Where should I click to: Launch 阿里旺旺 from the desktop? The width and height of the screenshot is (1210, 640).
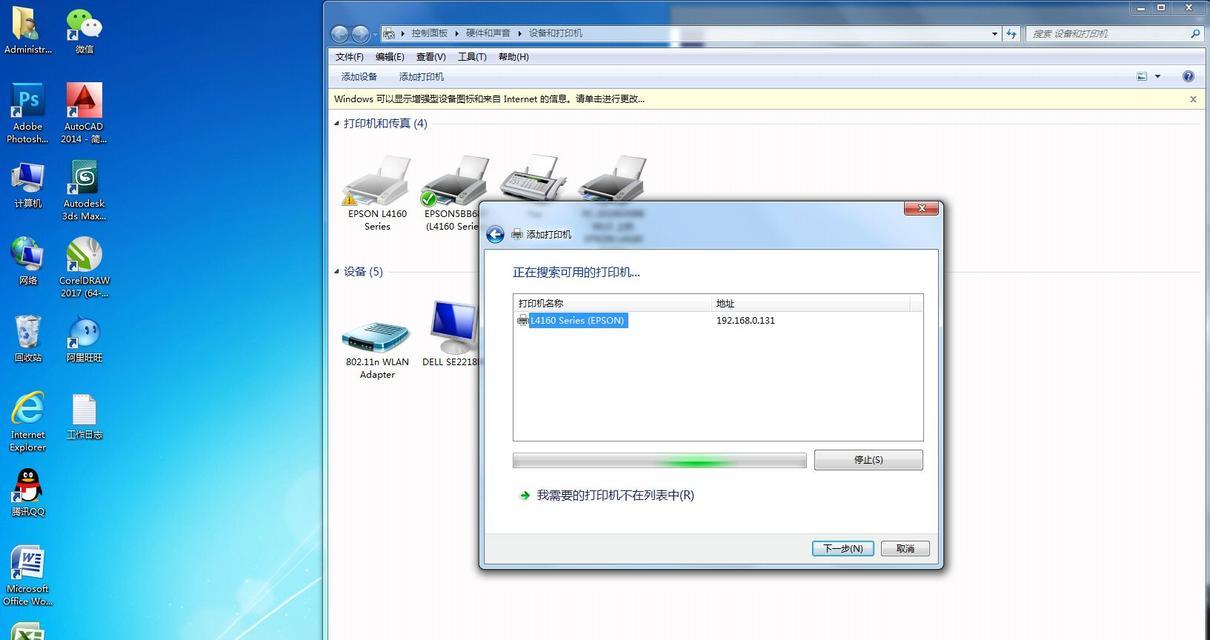[84, 339]
